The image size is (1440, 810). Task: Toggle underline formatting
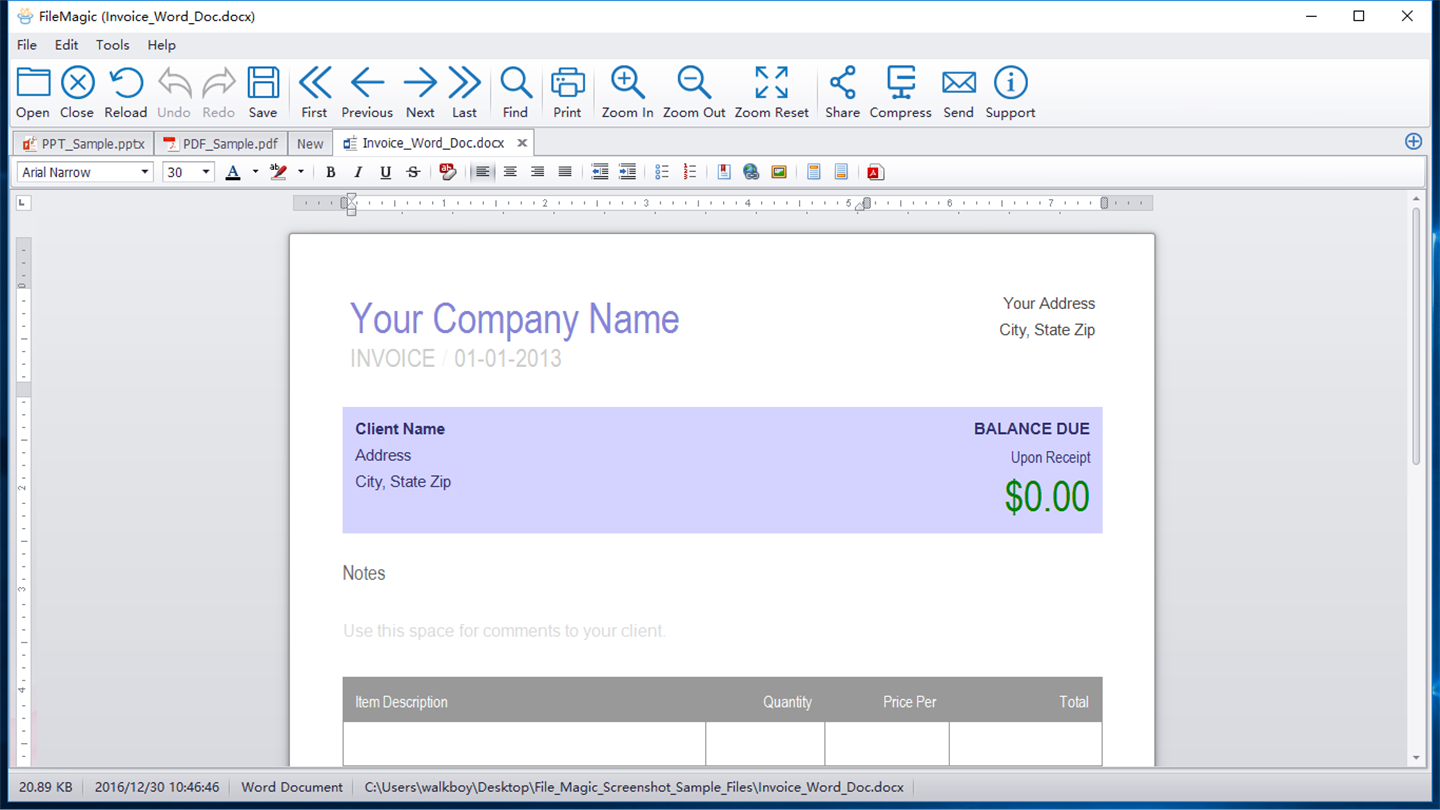pyautogui.click(x=385, y=172)
